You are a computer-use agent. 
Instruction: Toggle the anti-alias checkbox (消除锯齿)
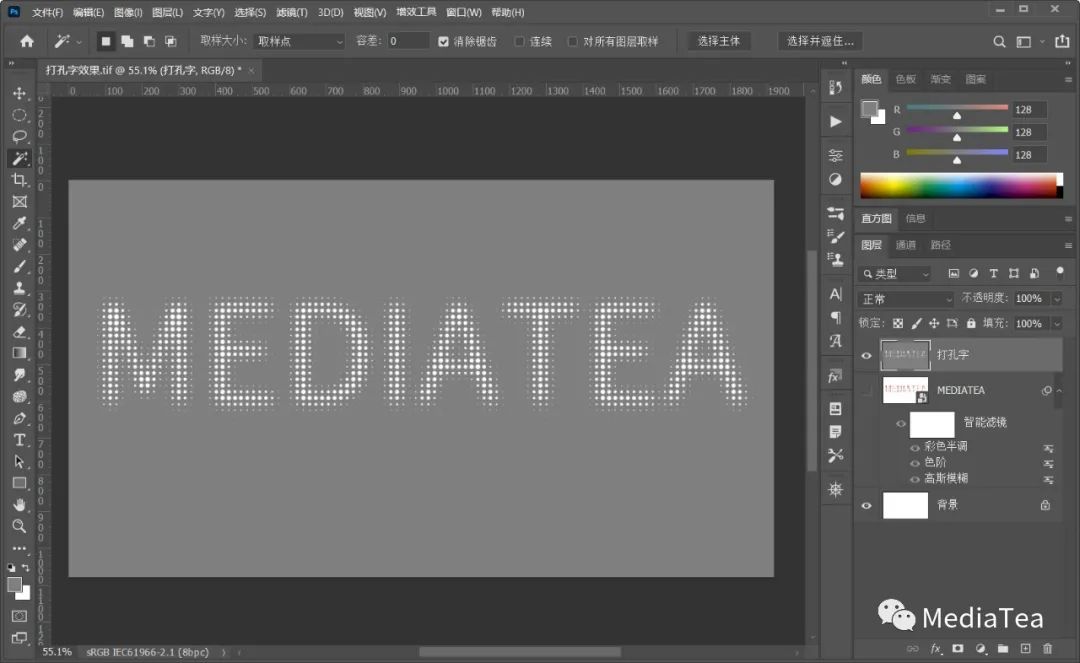coord(444,41)
